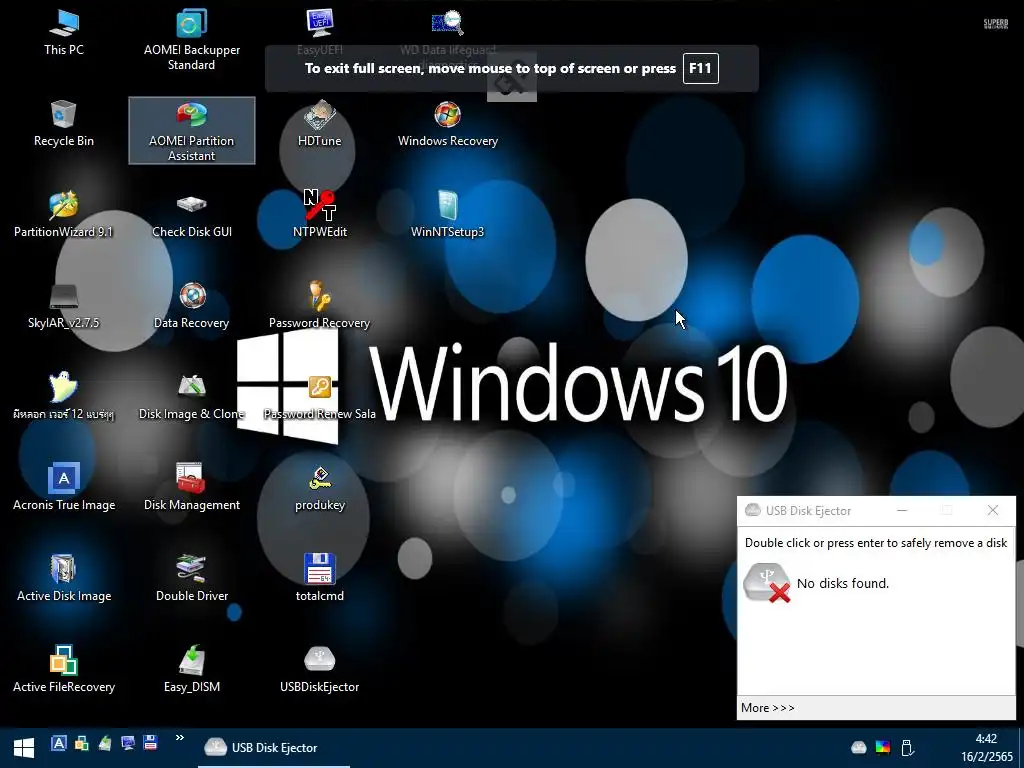The image size is (1024, 768).
Task: Expand quick launch overflow chevron
Action: (180, 738)
